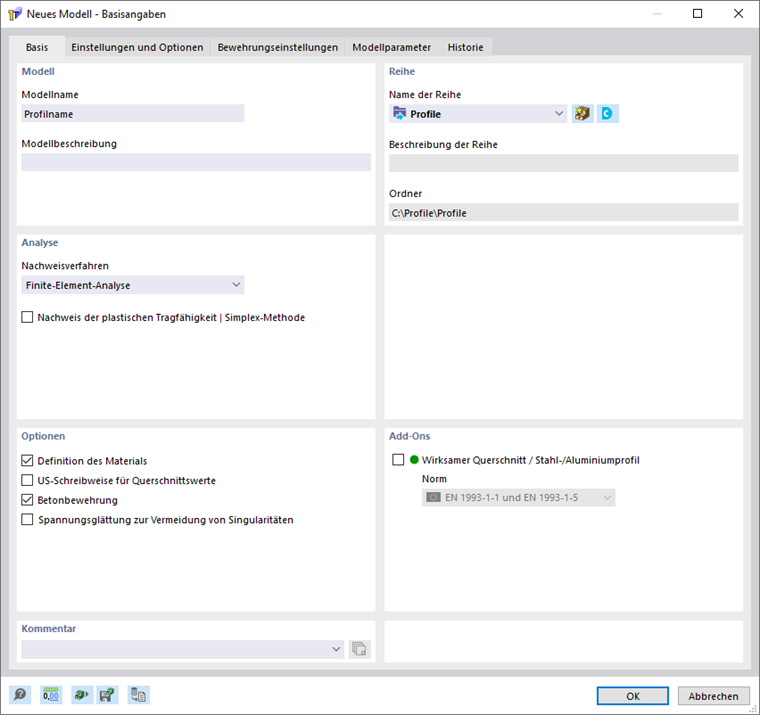The height and width of the screenshot is (715, 760).
Task: Click the save-with-checkmark icon in the bottom toolbar
Action: pos(107,695)
